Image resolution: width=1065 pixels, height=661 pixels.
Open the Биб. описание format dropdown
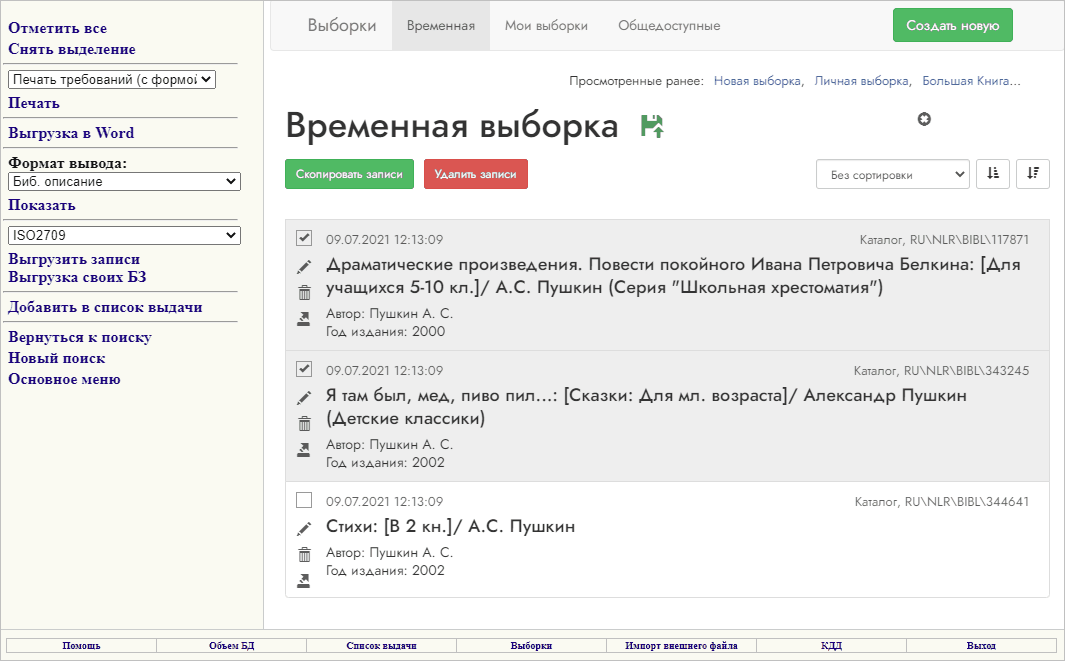tap(124, 181)
